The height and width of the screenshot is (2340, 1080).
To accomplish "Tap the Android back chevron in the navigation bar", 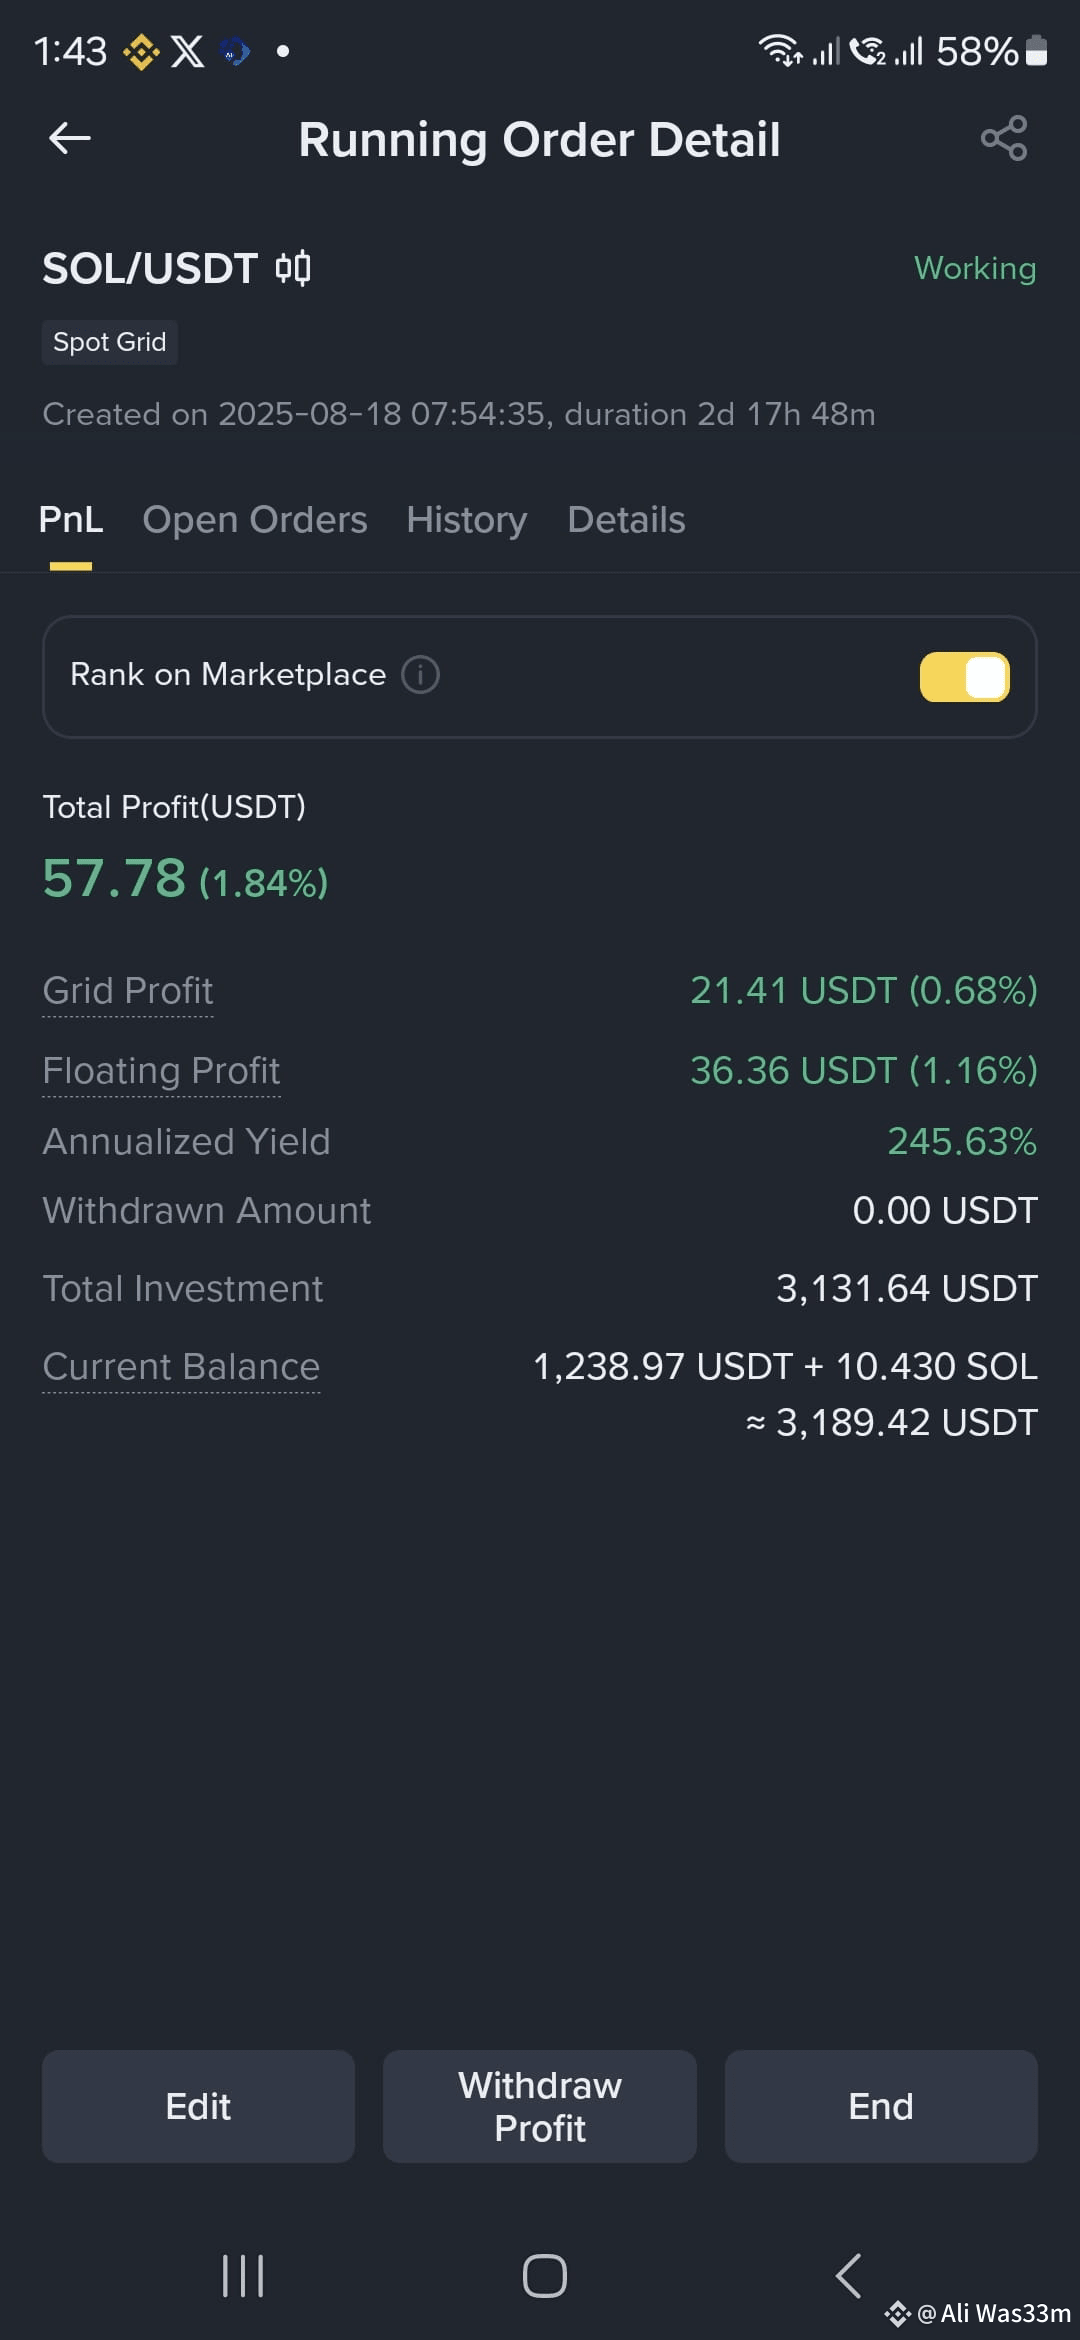I will point(848,2276).
